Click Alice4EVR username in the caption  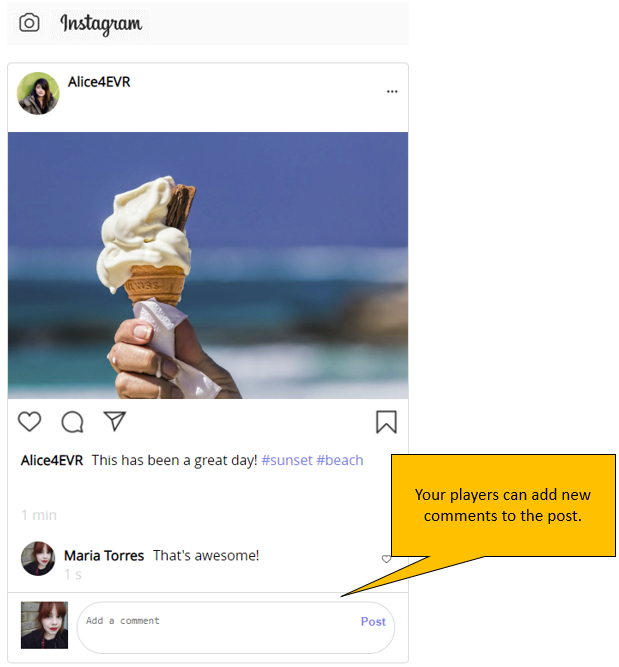52,460
